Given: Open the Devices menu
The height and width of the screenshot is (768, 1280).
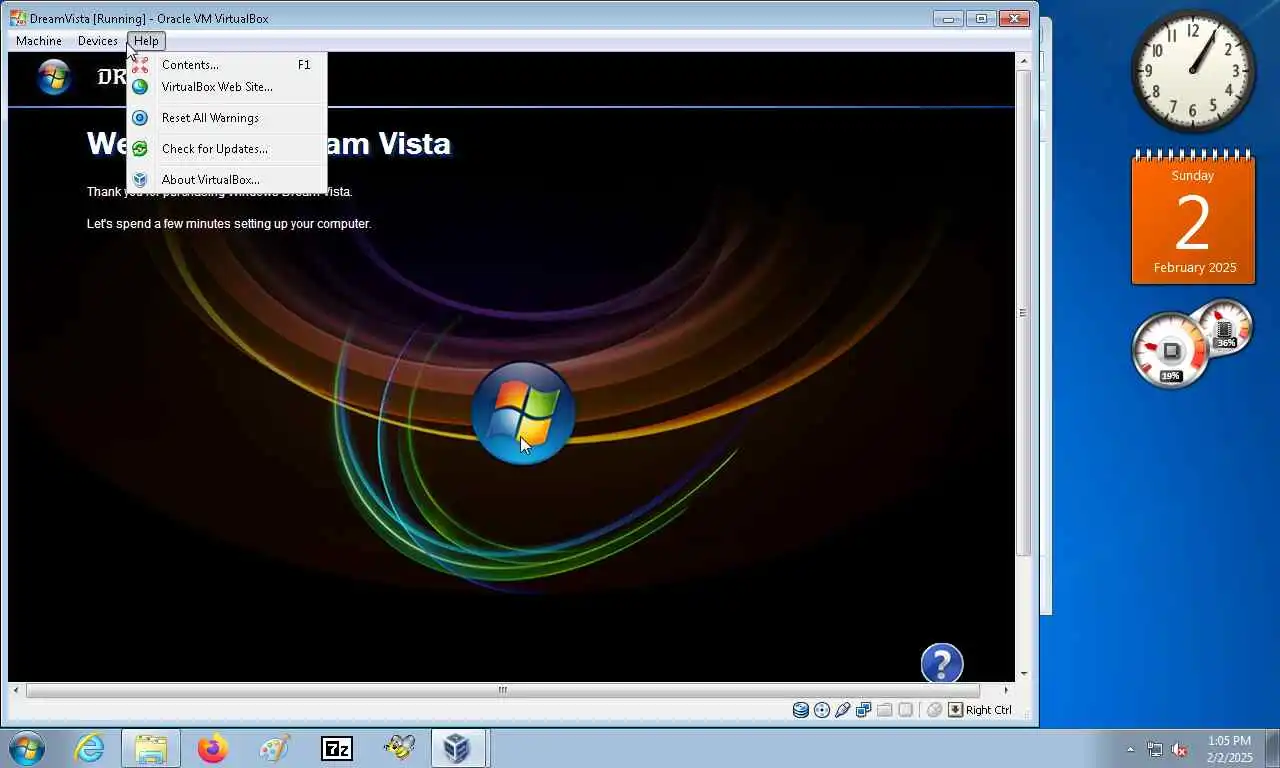Looking at the screenshot, I should pyautogui.click(x=97, y=41).
